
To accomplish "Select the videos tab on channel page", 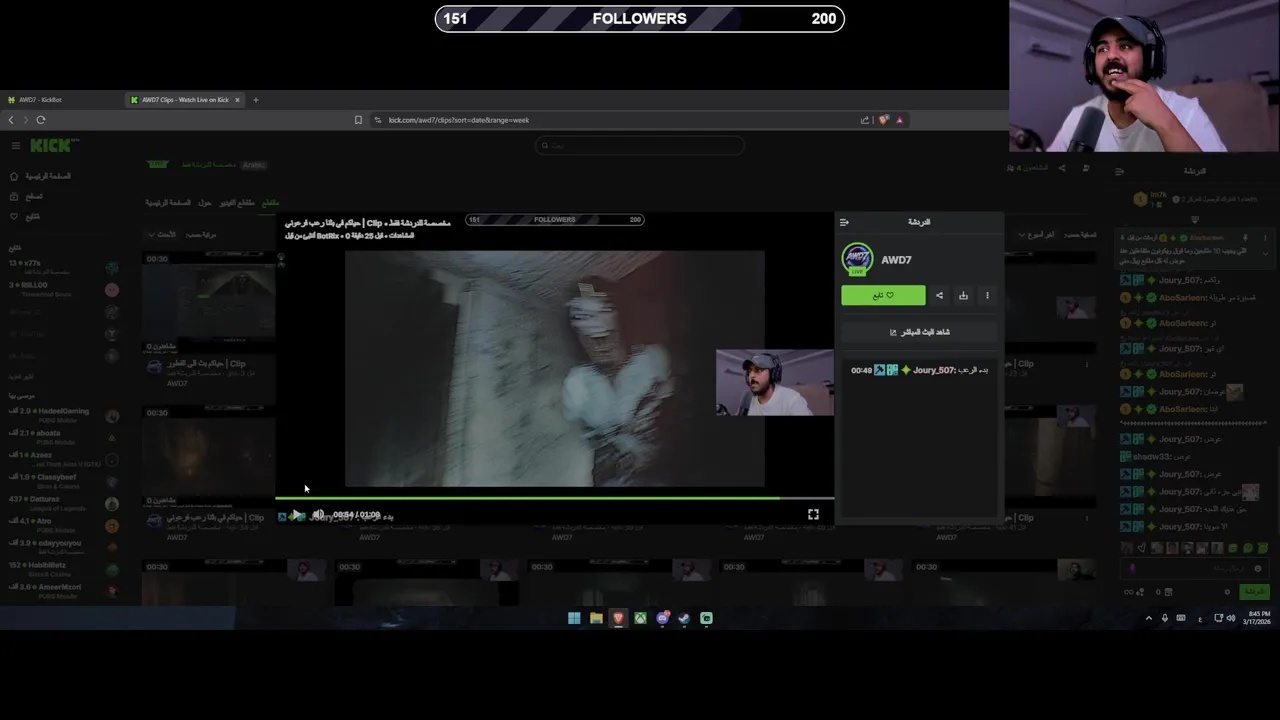I will [237, 203].
